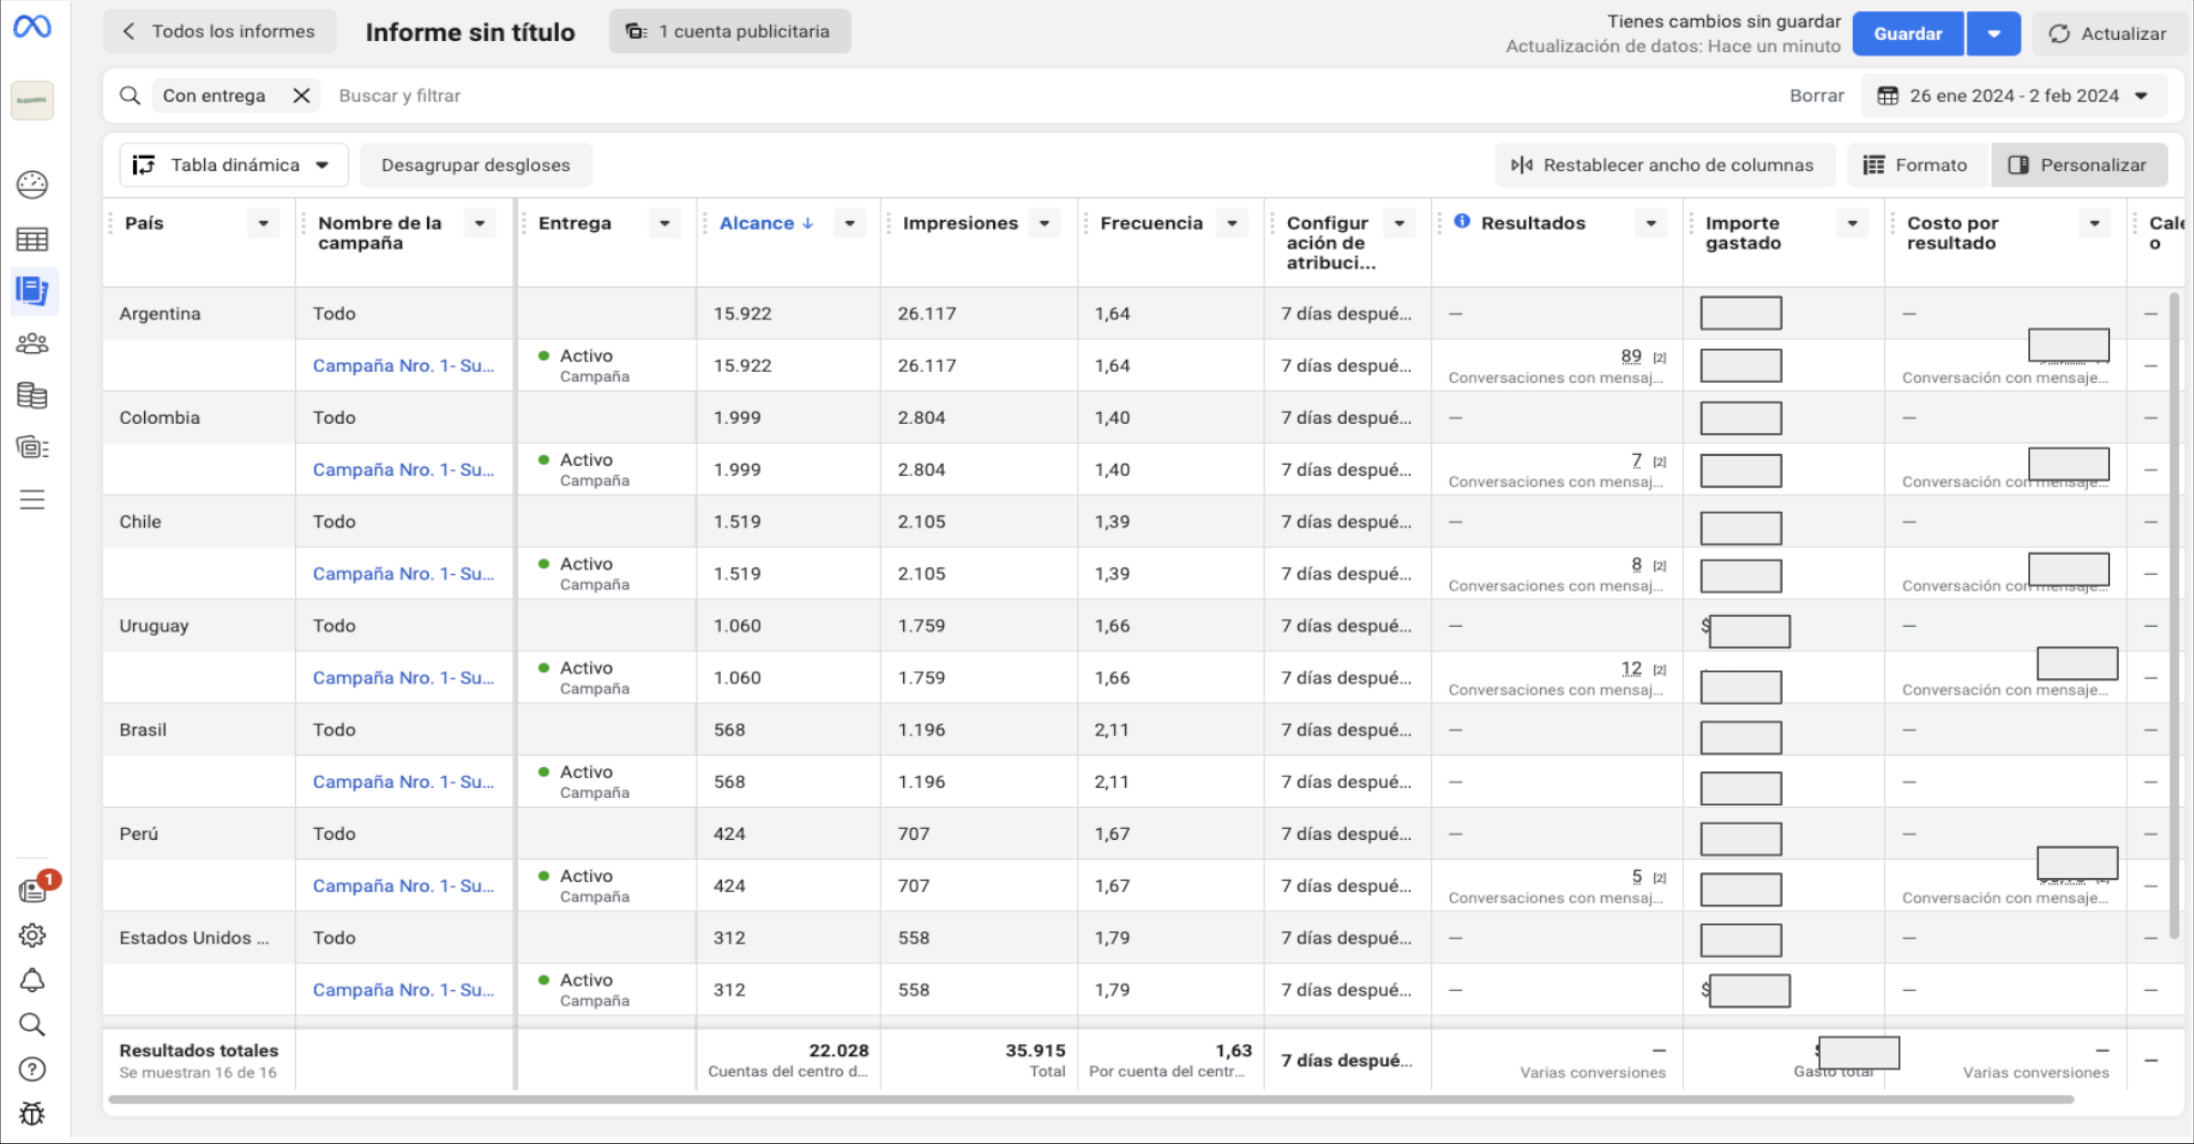Open the billing coins stack icon
Viewport: 2194px width, 1144px height.
[x=32, y=396]
